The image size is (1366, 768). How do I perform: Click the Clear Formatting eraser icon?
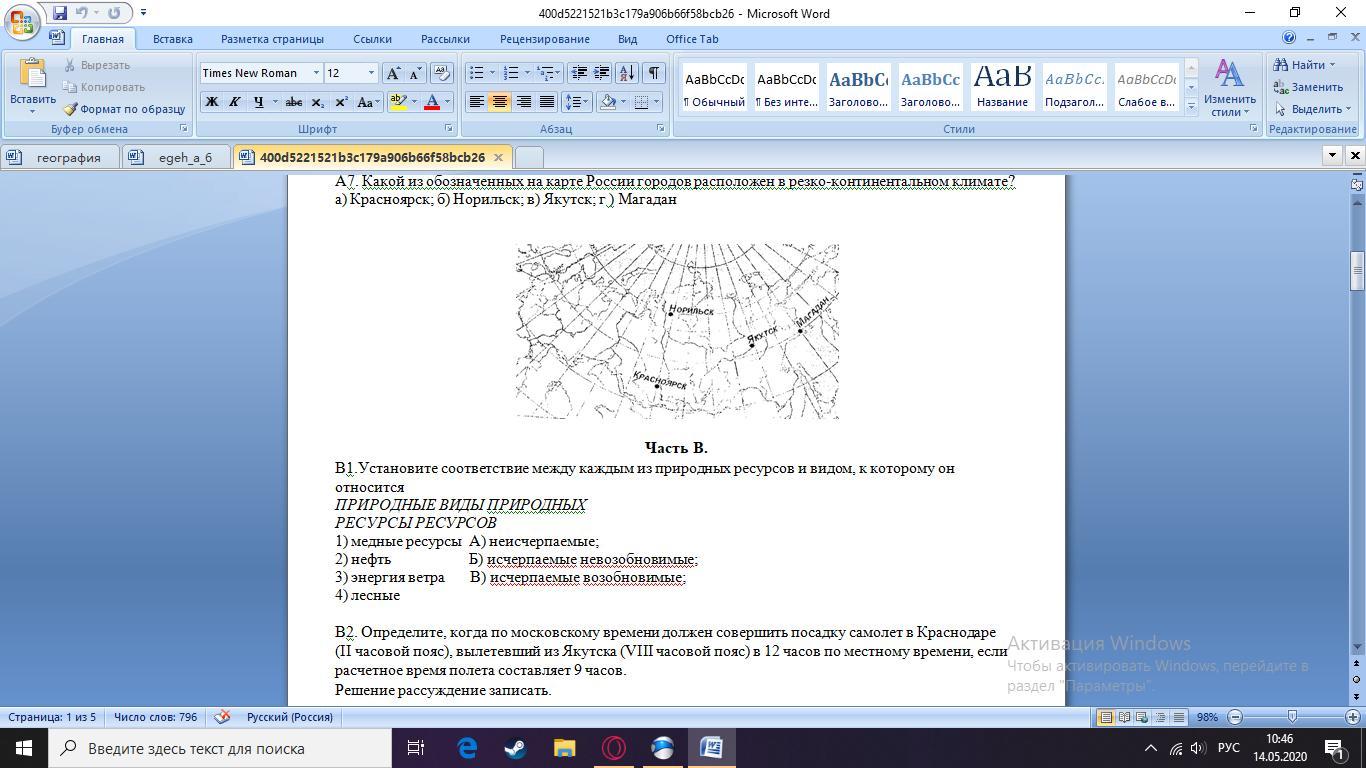(x=441, y=73)
